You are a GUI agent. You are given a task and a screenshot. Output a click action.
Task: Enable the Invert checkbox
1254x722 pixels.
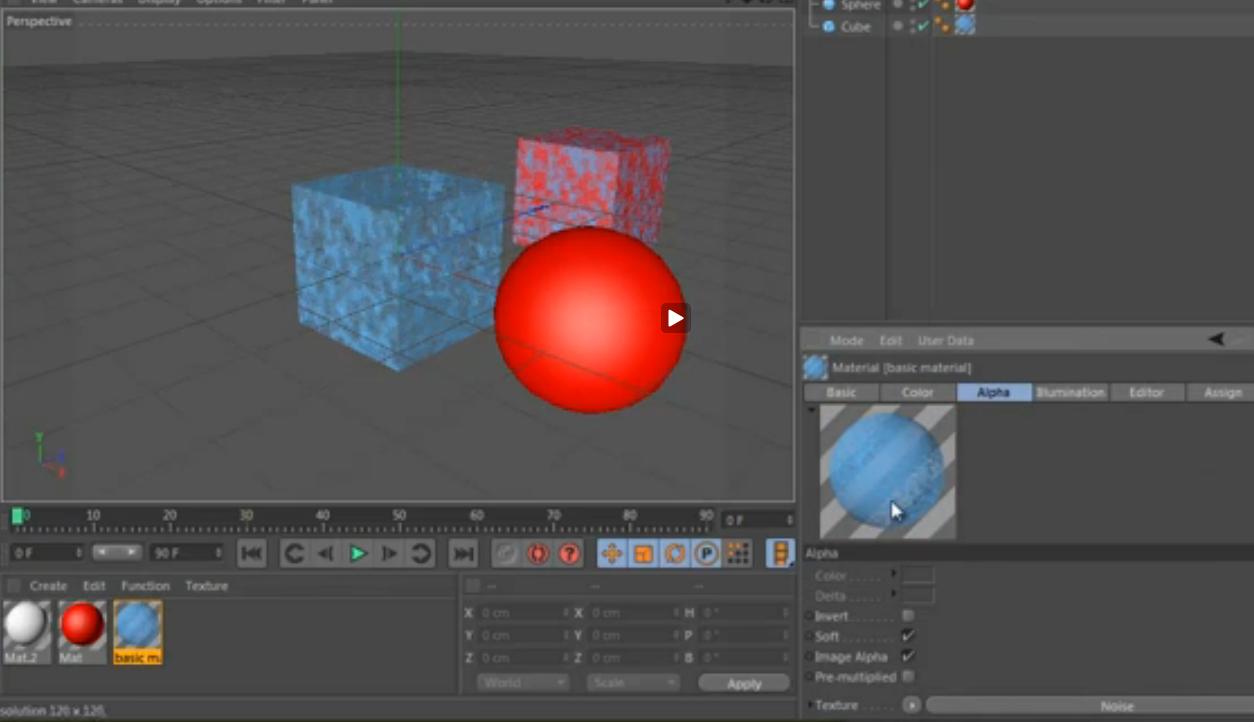[x=908, y=616]
